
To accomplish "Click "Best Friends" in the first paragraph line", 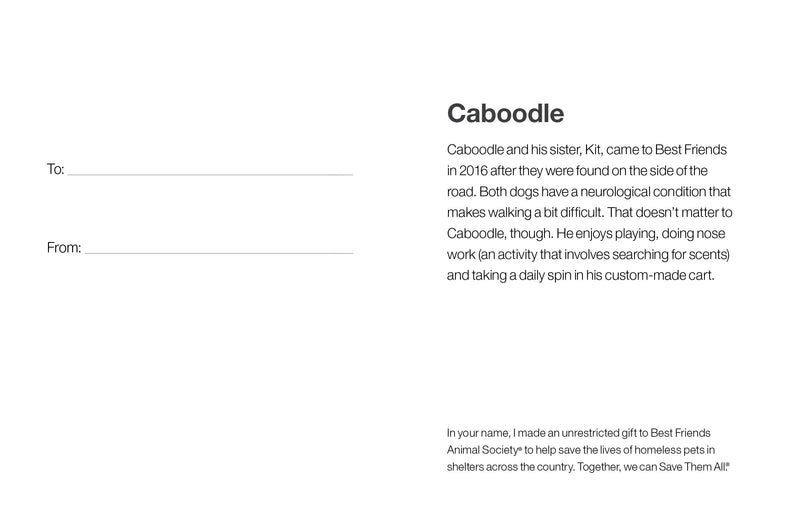I will [x=694, y=149].
